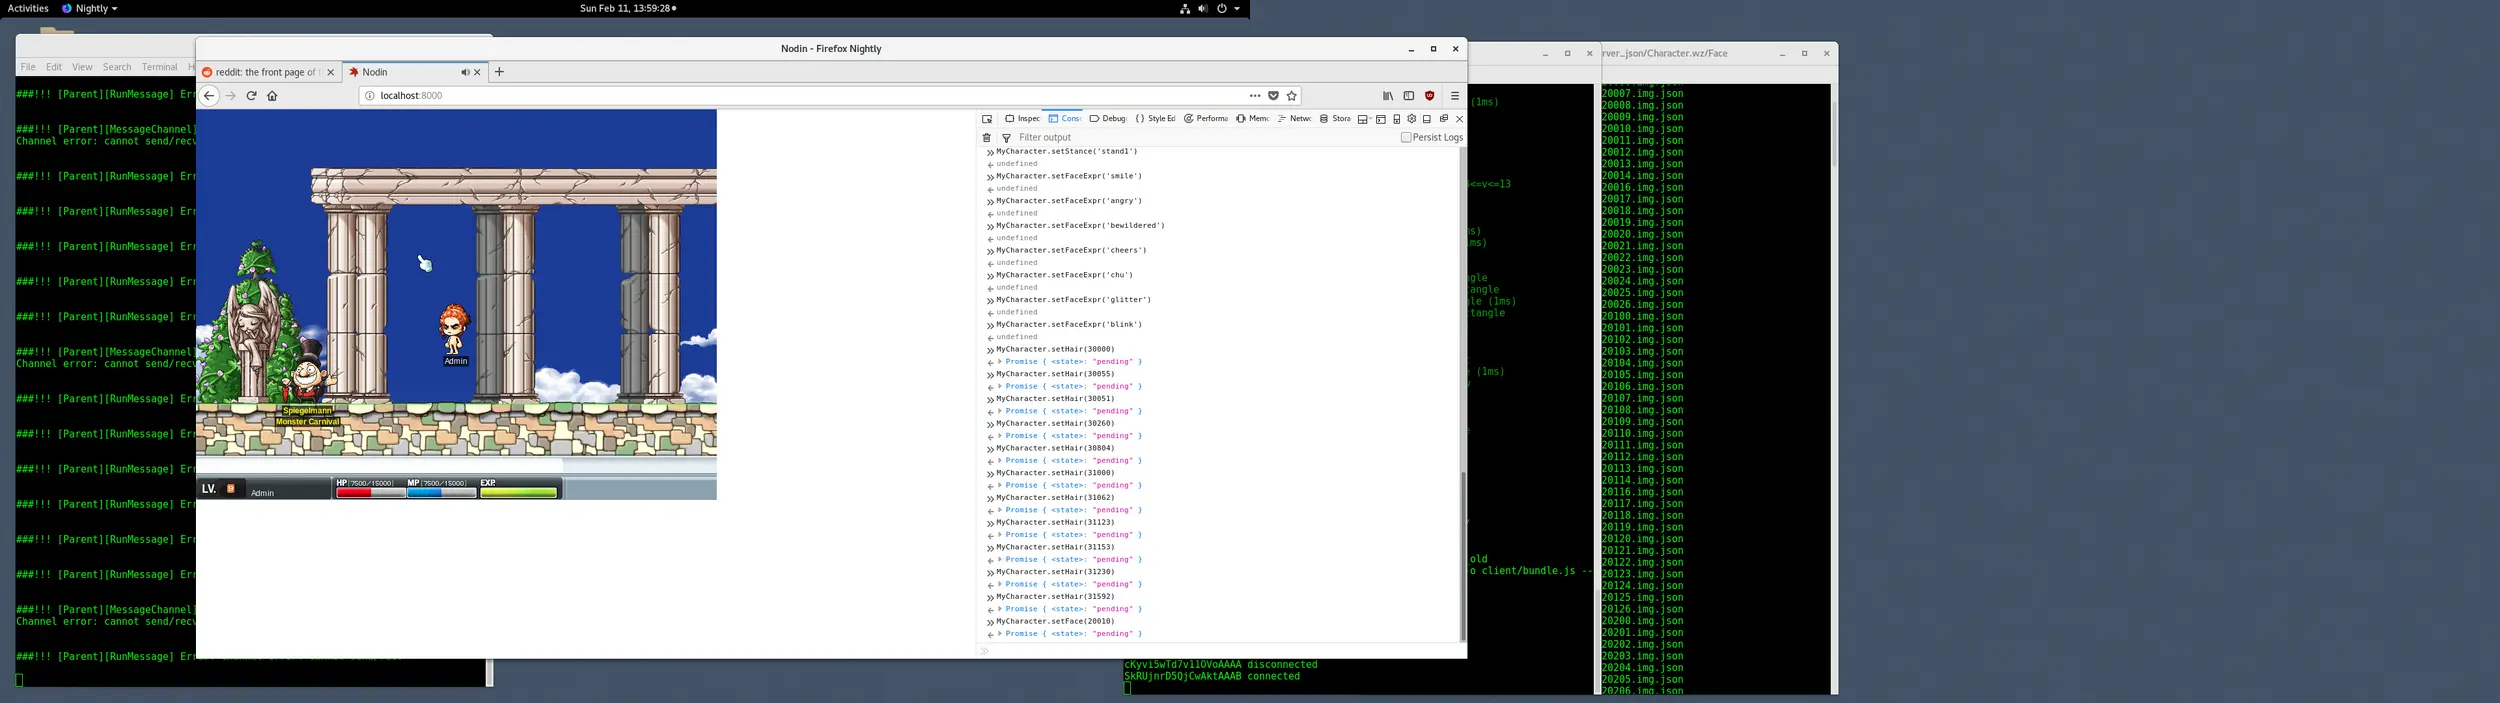The height and width of the screenshot is (703, 2500).
Task: Open the page actions three-dot menu
Action: pyautogui.click(x=1255, y=96)
